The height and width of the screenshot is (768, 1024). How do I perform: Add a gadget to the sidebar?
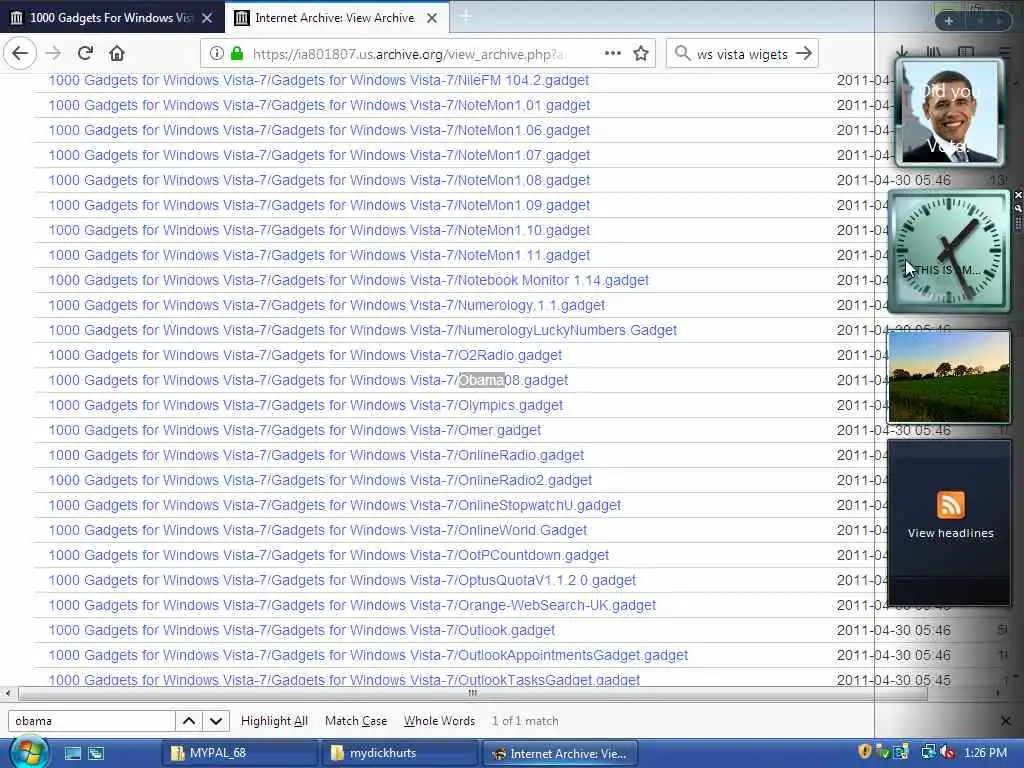[948, 21]
